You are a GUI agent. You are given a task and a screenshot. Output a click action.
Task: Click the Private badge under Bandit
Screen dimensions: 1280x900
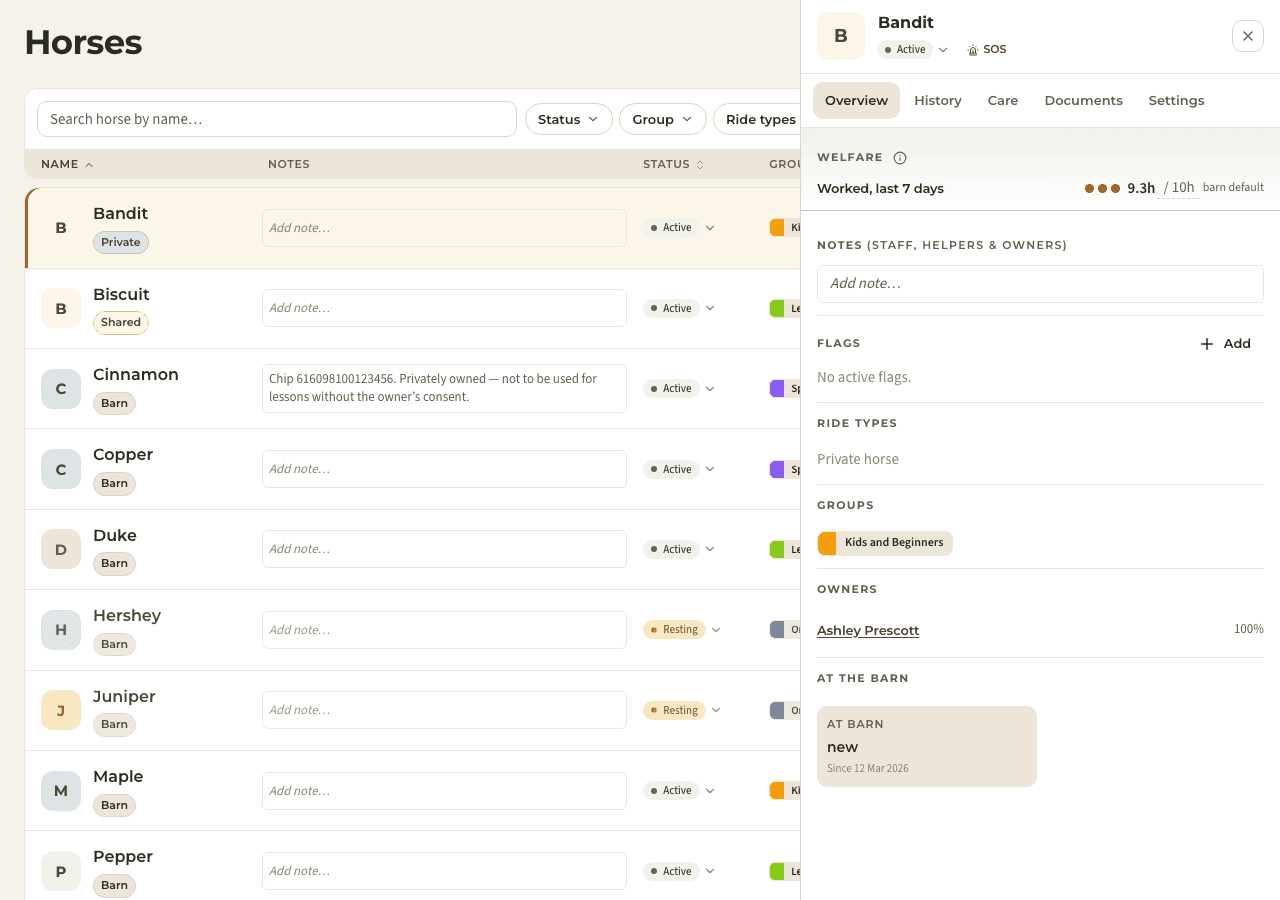(121, 242)
